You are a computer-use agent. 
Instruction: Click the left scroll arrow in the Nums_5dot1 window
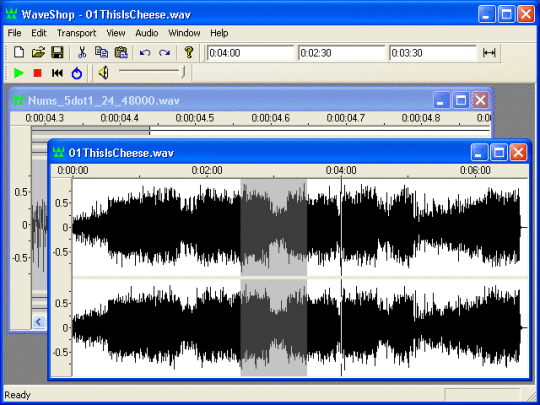[39, 322]
